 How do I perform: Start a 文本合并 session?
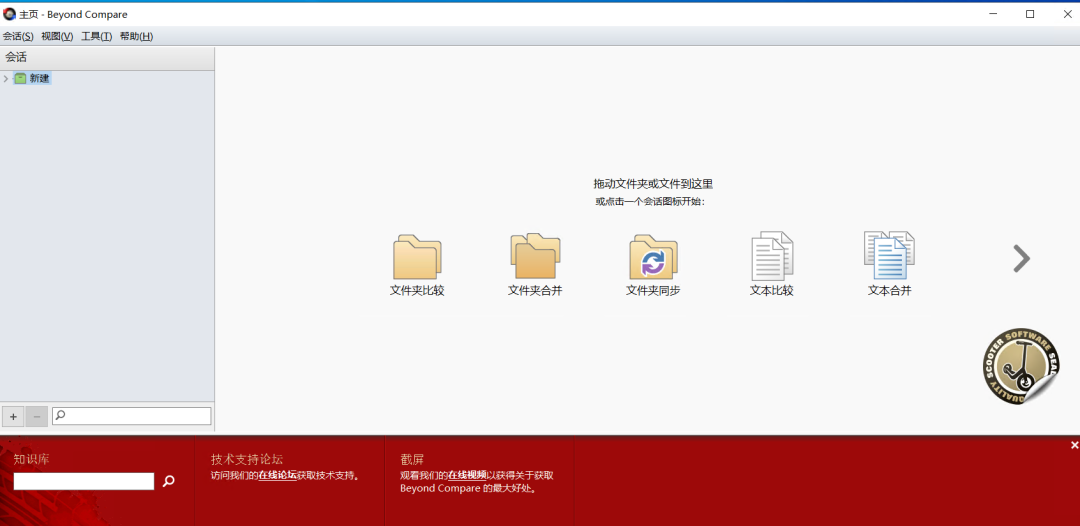pyautogui.click(x=889, y=265)
